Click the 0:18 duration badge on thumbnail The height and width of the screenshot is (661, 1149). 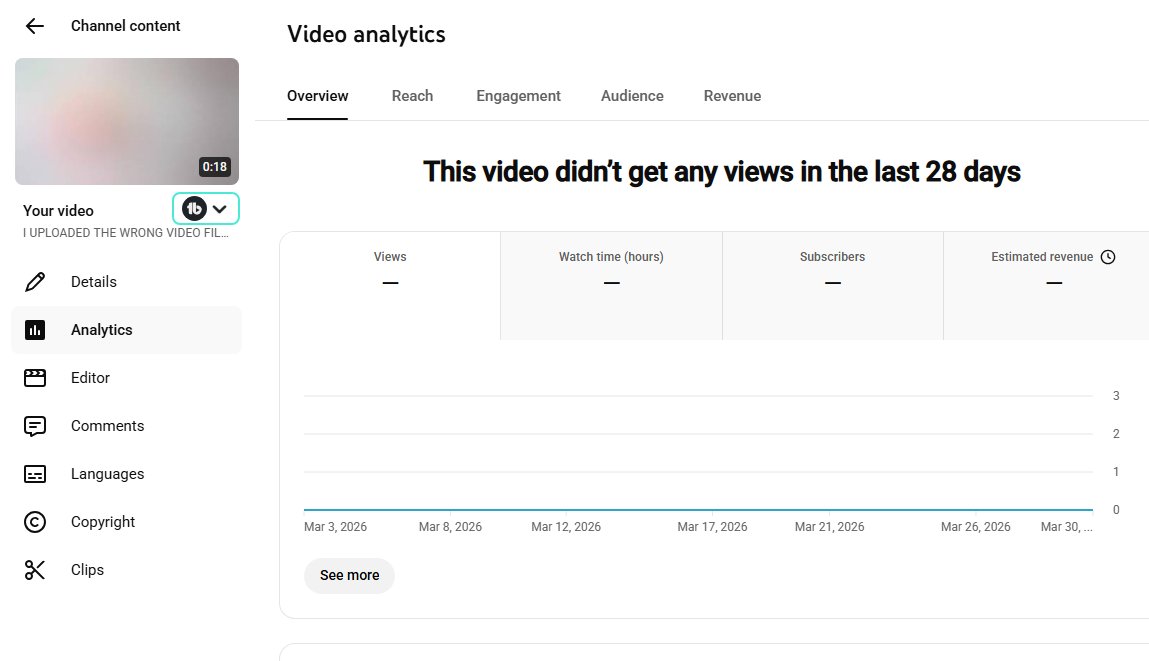(215, 167)
